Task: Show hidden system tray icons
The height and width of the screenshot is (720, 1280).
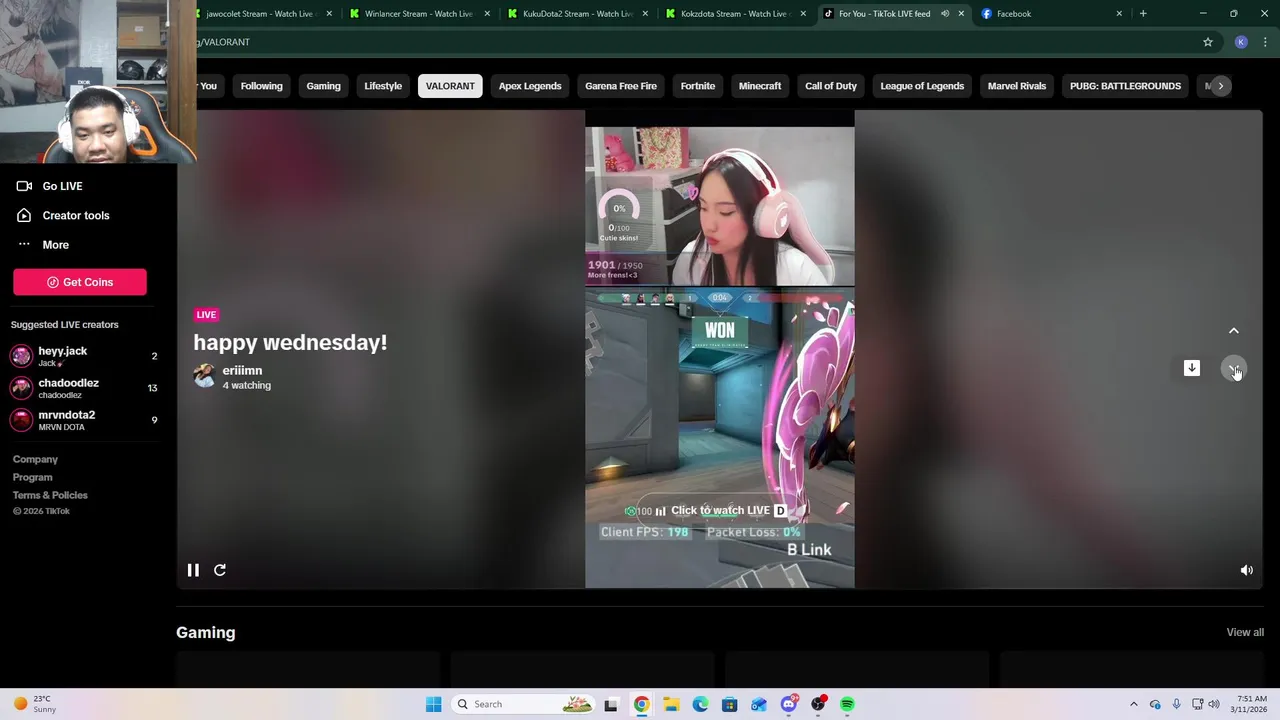Action: click(1133, 704)
